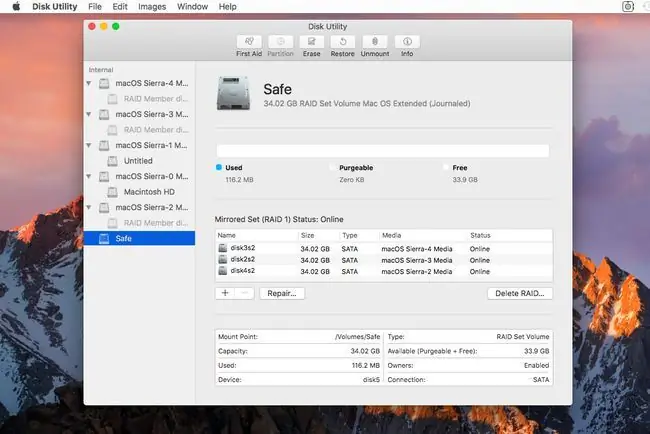Click the disk usage bar
650x434 pixels.
[x=383, y=150]
